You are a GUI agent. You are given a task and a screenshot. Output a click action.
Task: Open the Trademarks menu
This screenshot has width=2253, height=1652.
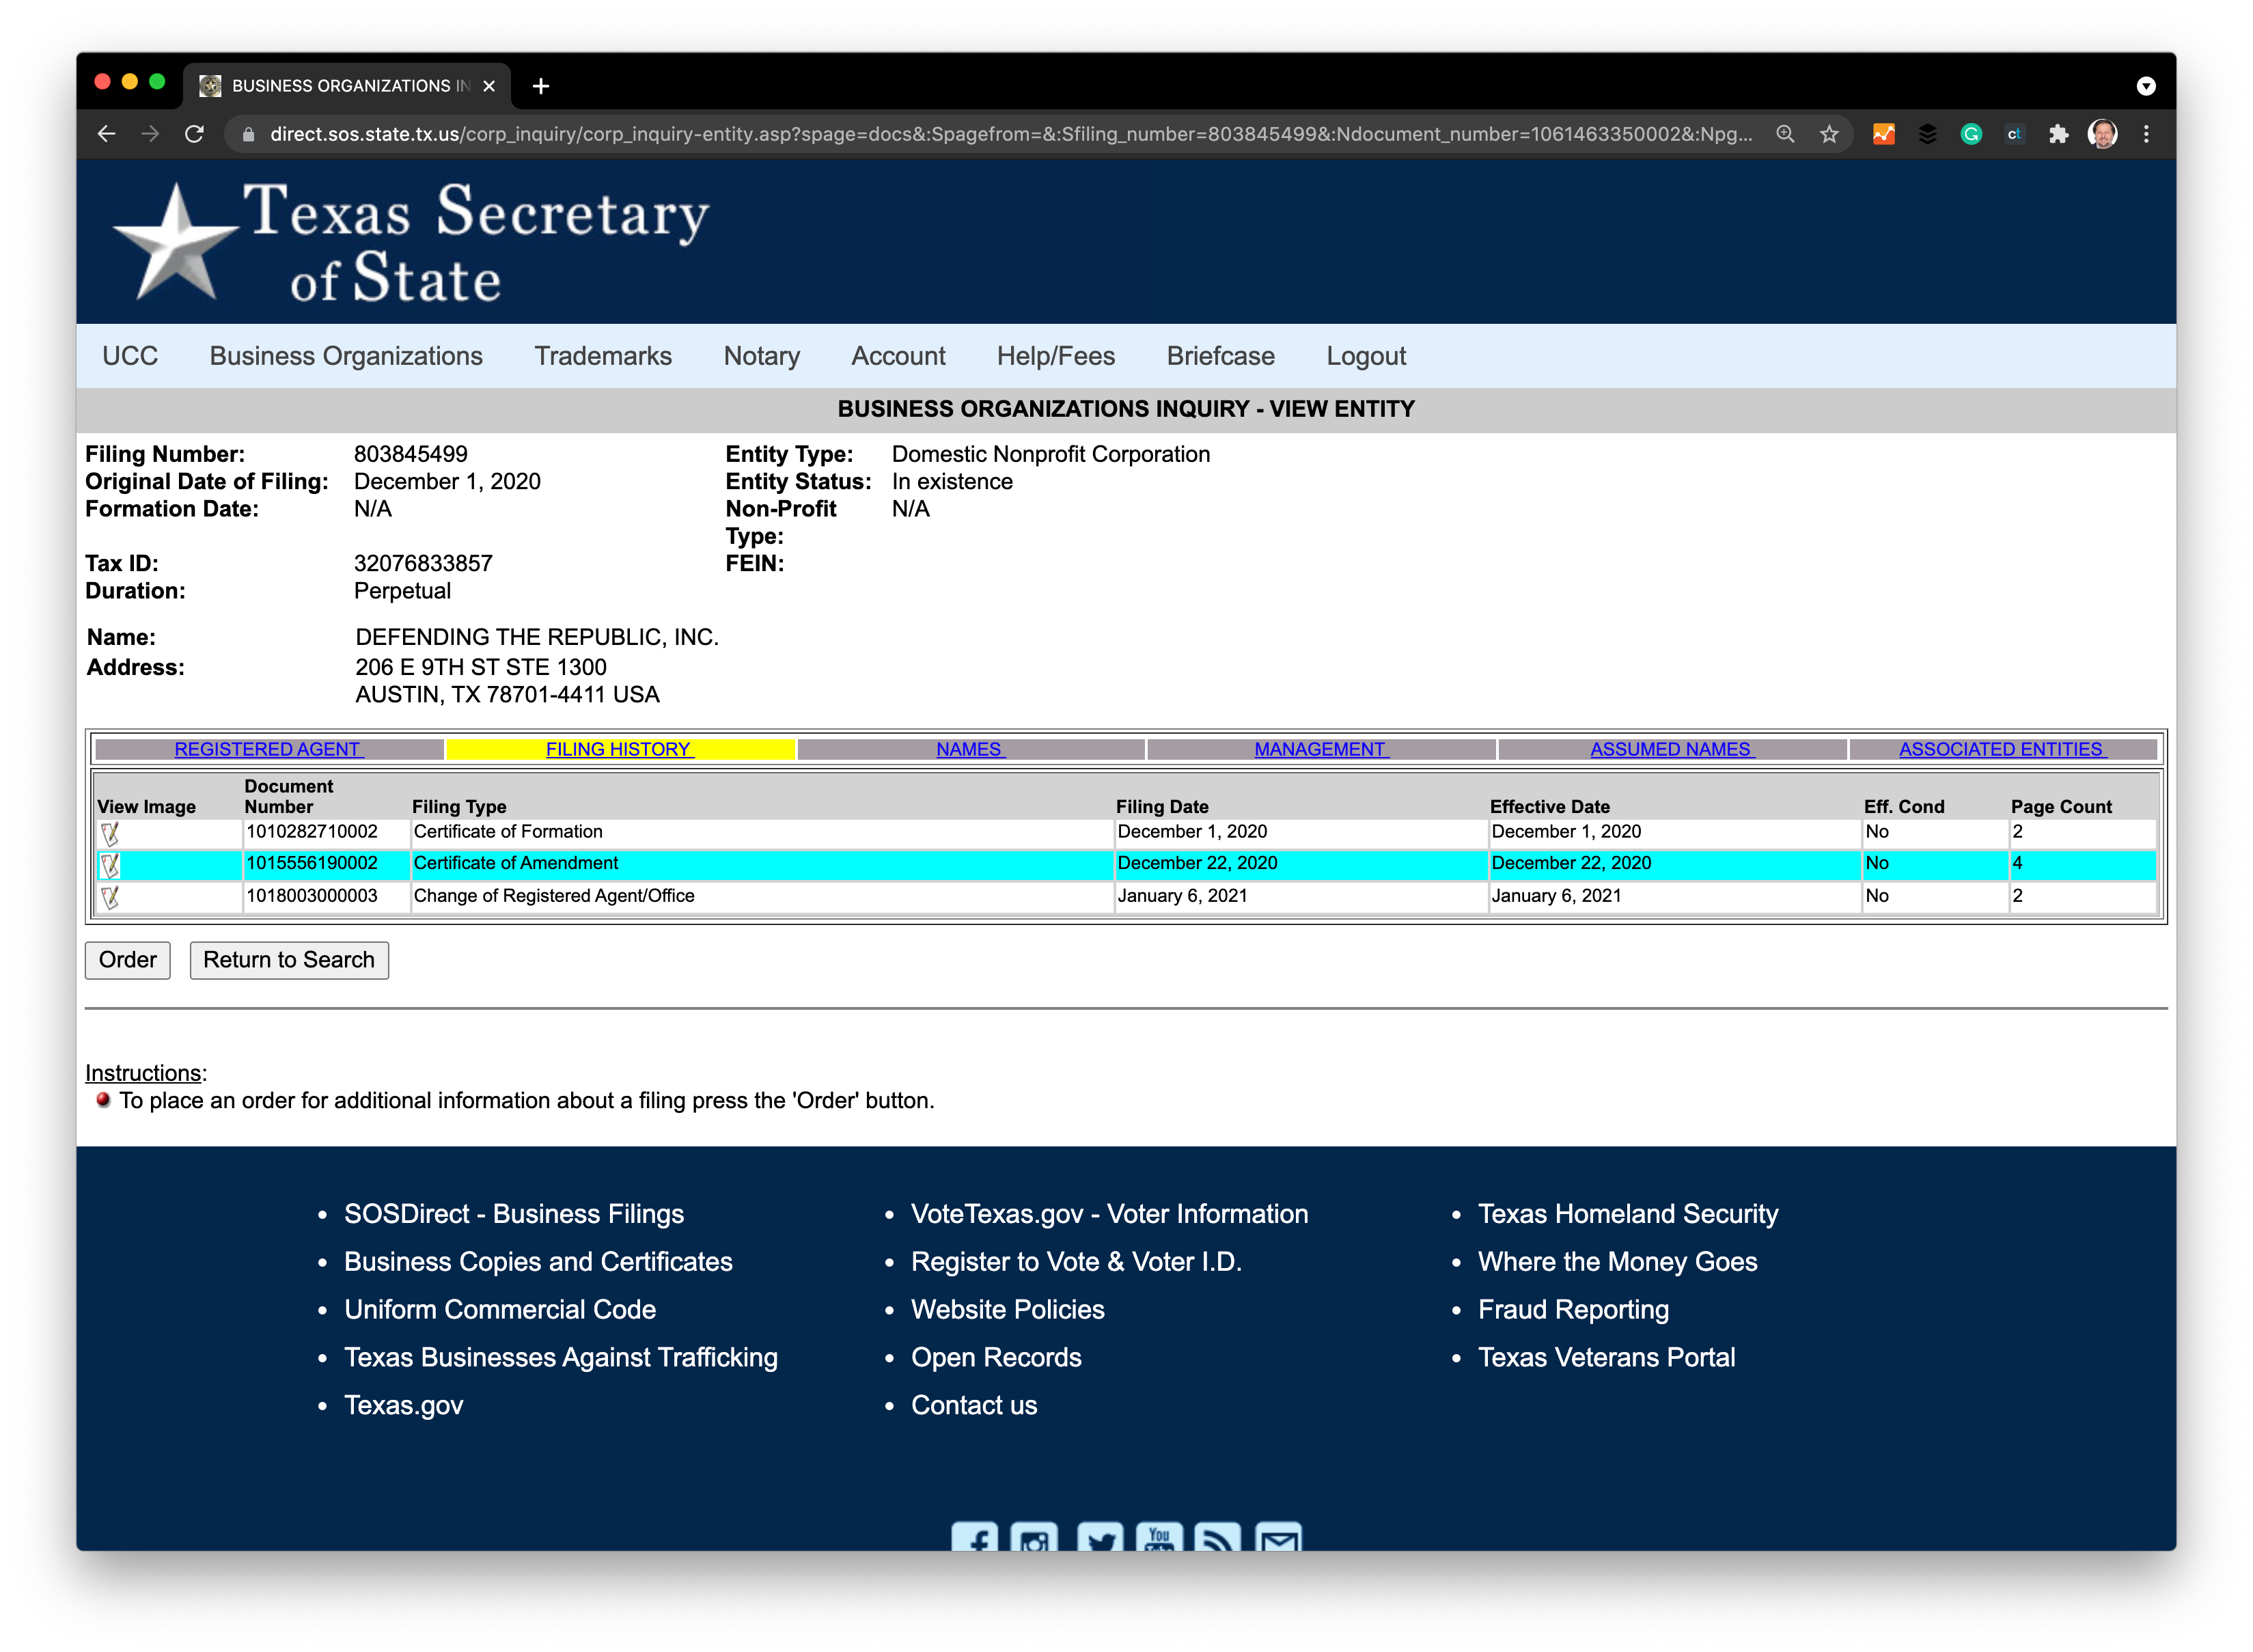(x=603, y=356)
